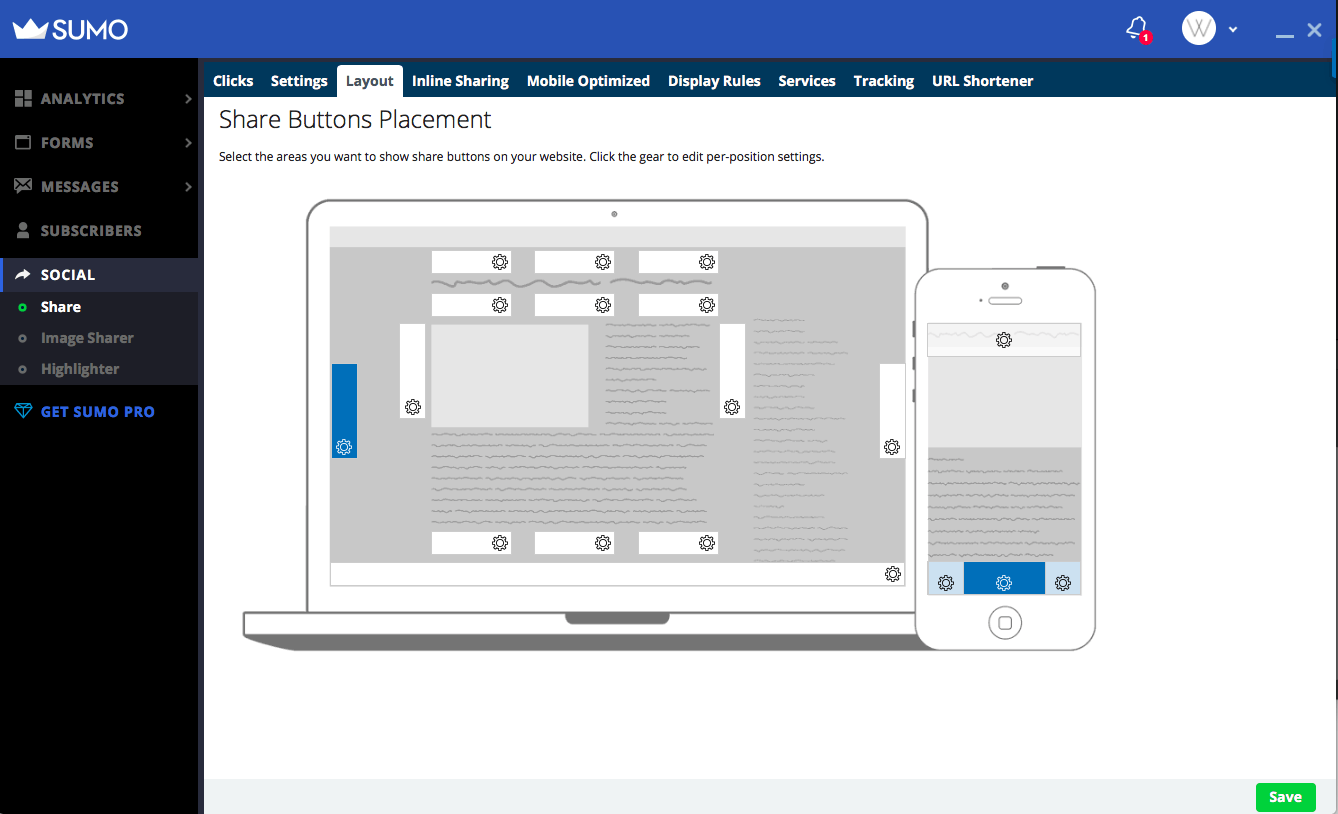Open gear for phone bottom center blue position
The width and height of the screenshot is (1338, 814).
pyautogui.click(x=1004, y=583)
